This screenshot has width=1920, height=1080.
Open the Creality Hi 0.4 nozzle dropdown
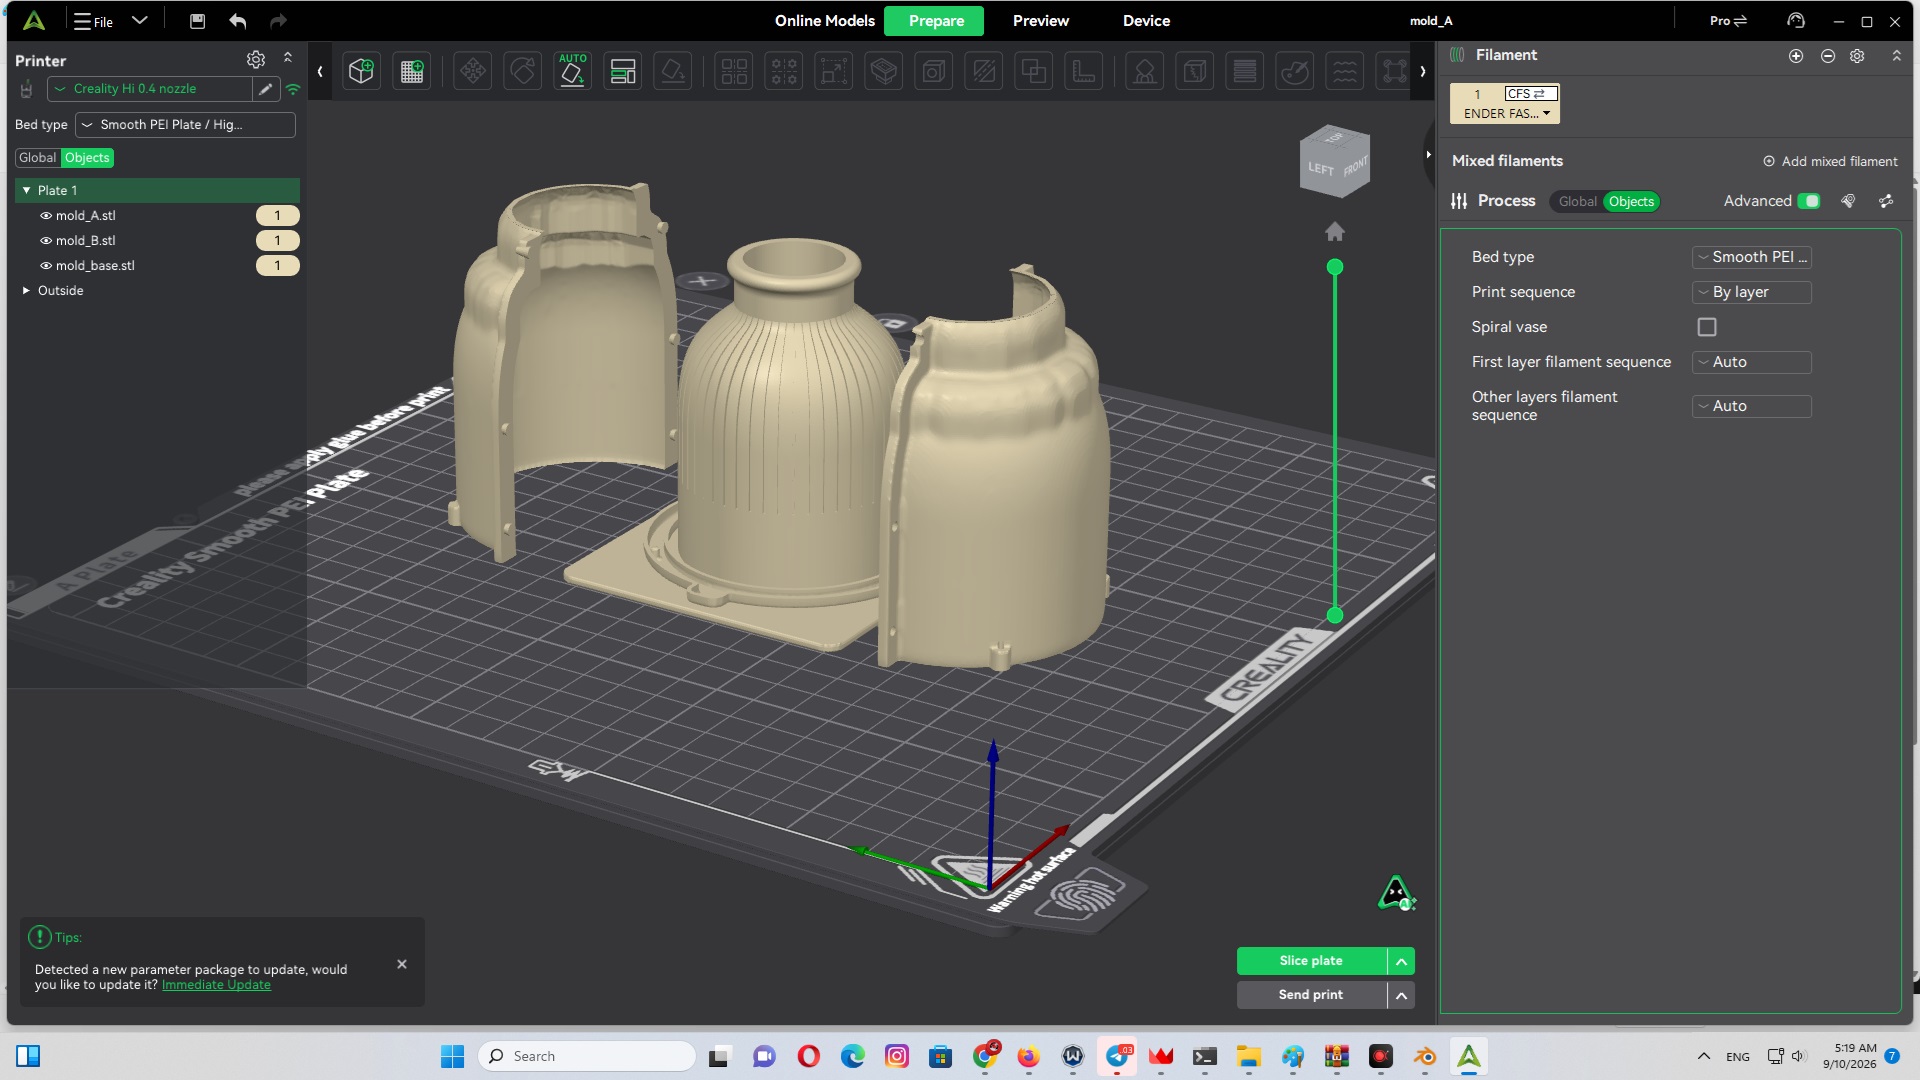point(150,89)
